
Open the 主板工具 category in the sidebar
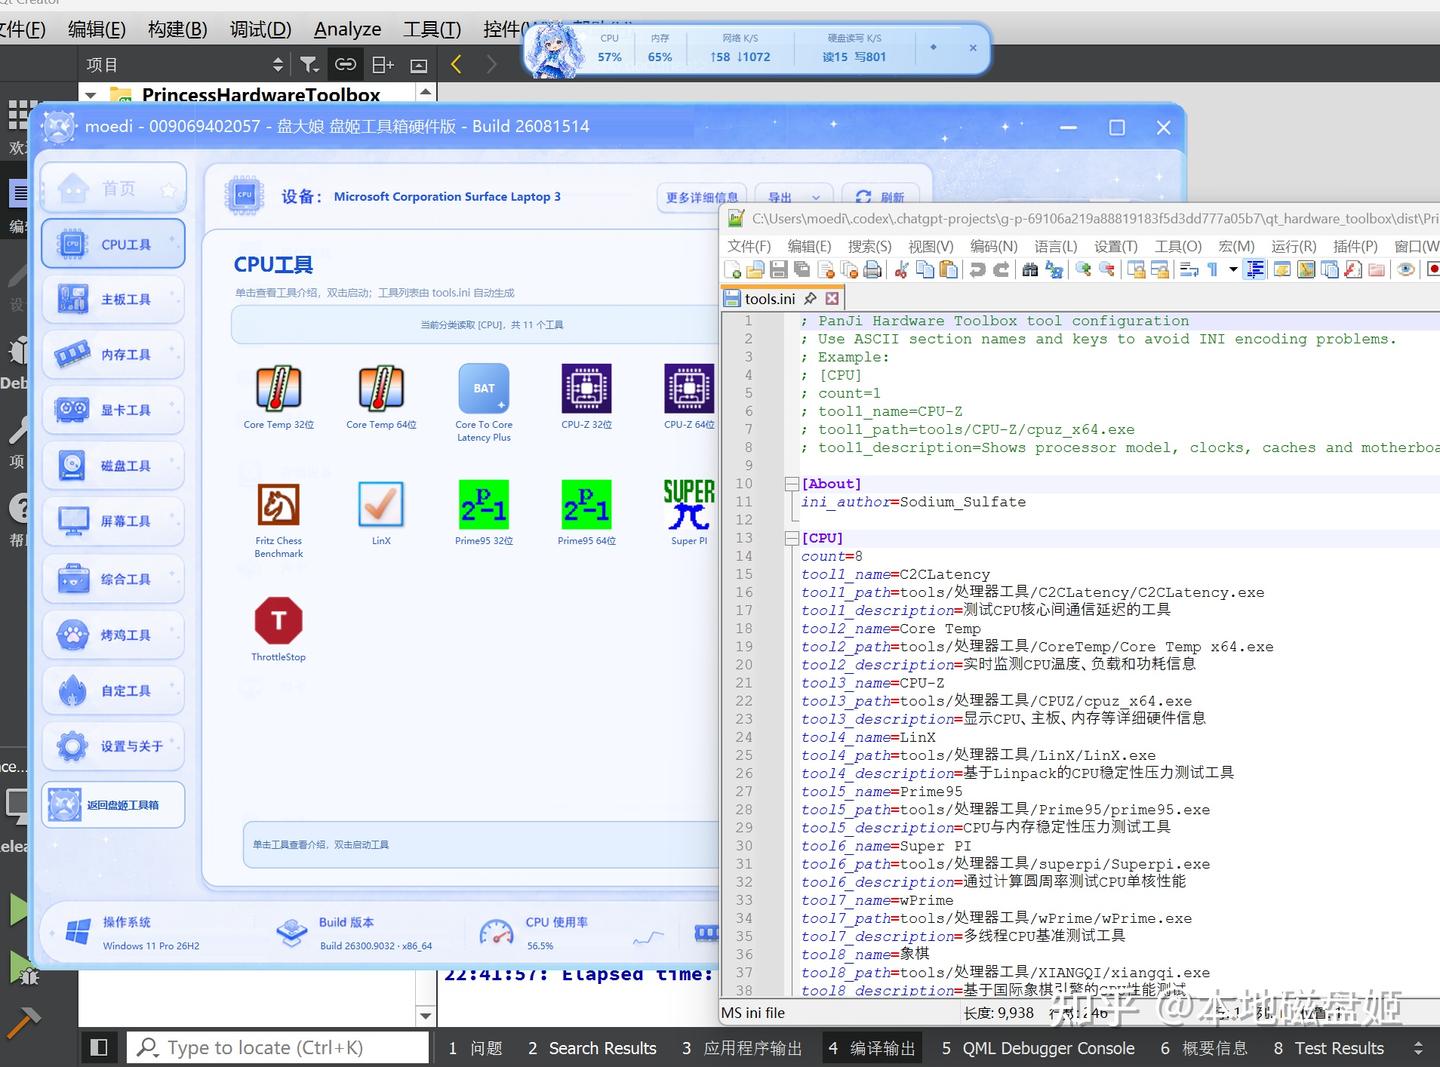click(x=113, y=299)
